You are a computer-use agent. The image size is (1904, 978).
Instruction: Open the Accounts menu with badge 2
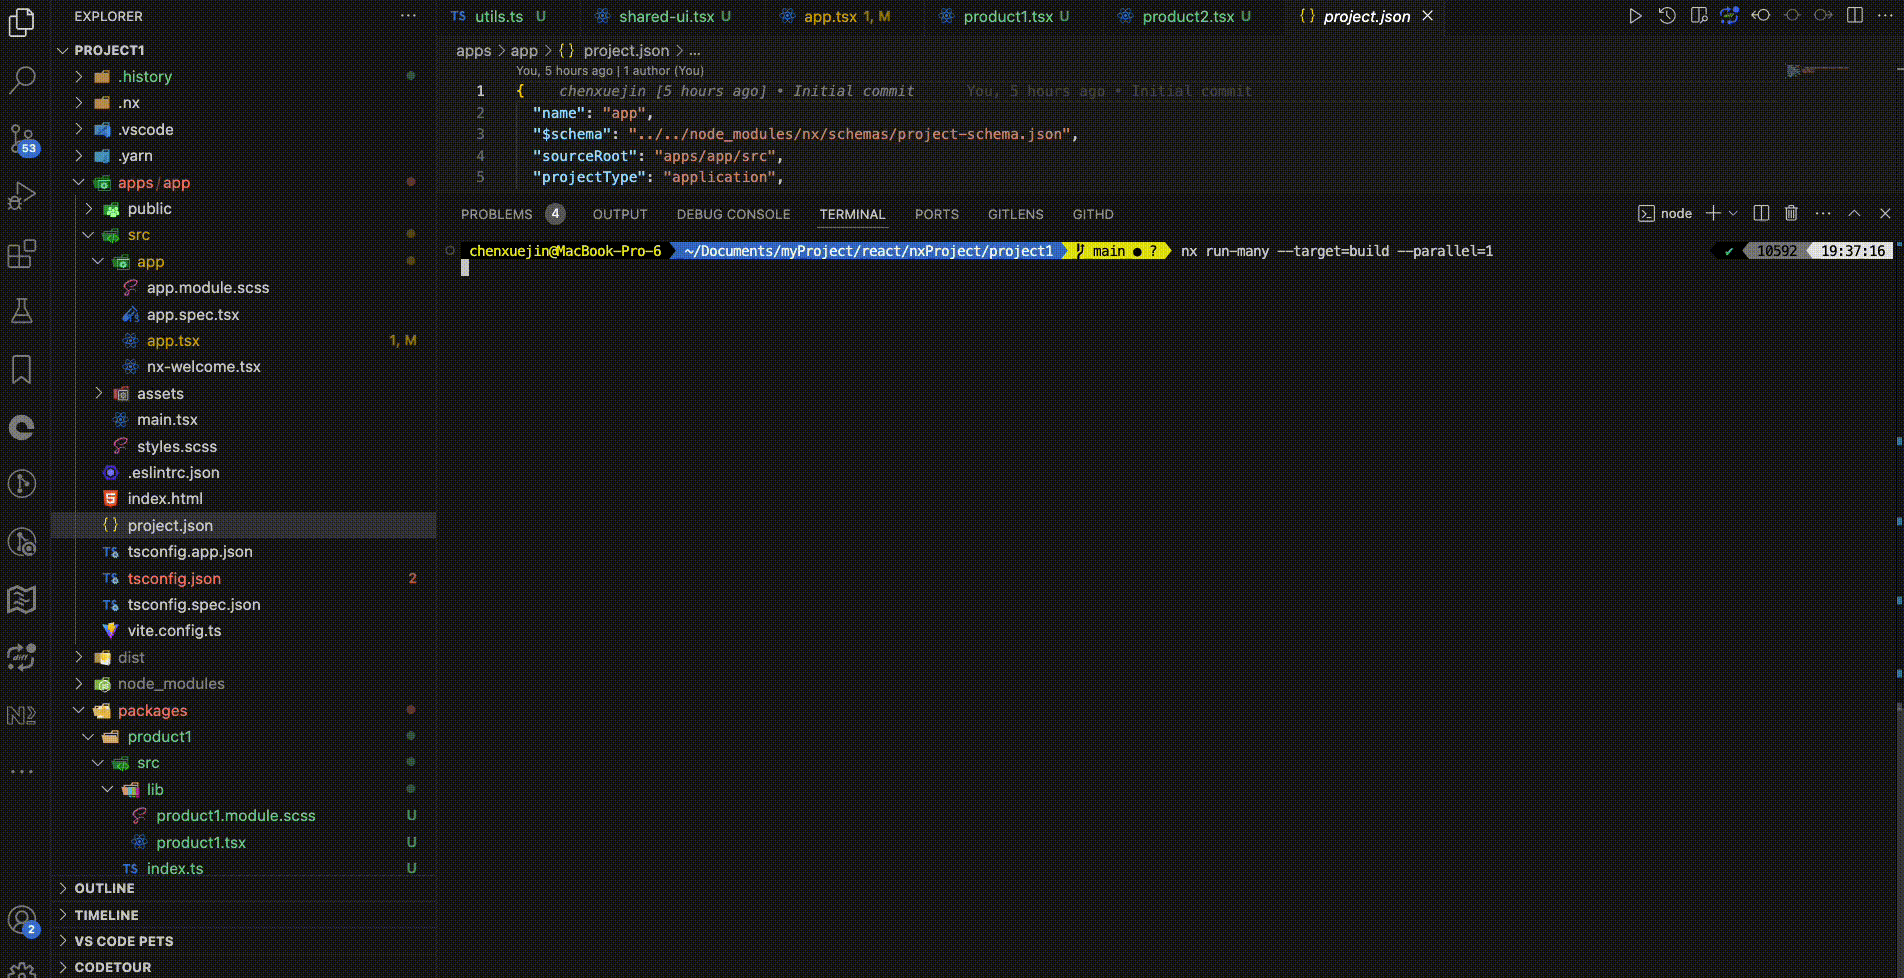(22, 920)
